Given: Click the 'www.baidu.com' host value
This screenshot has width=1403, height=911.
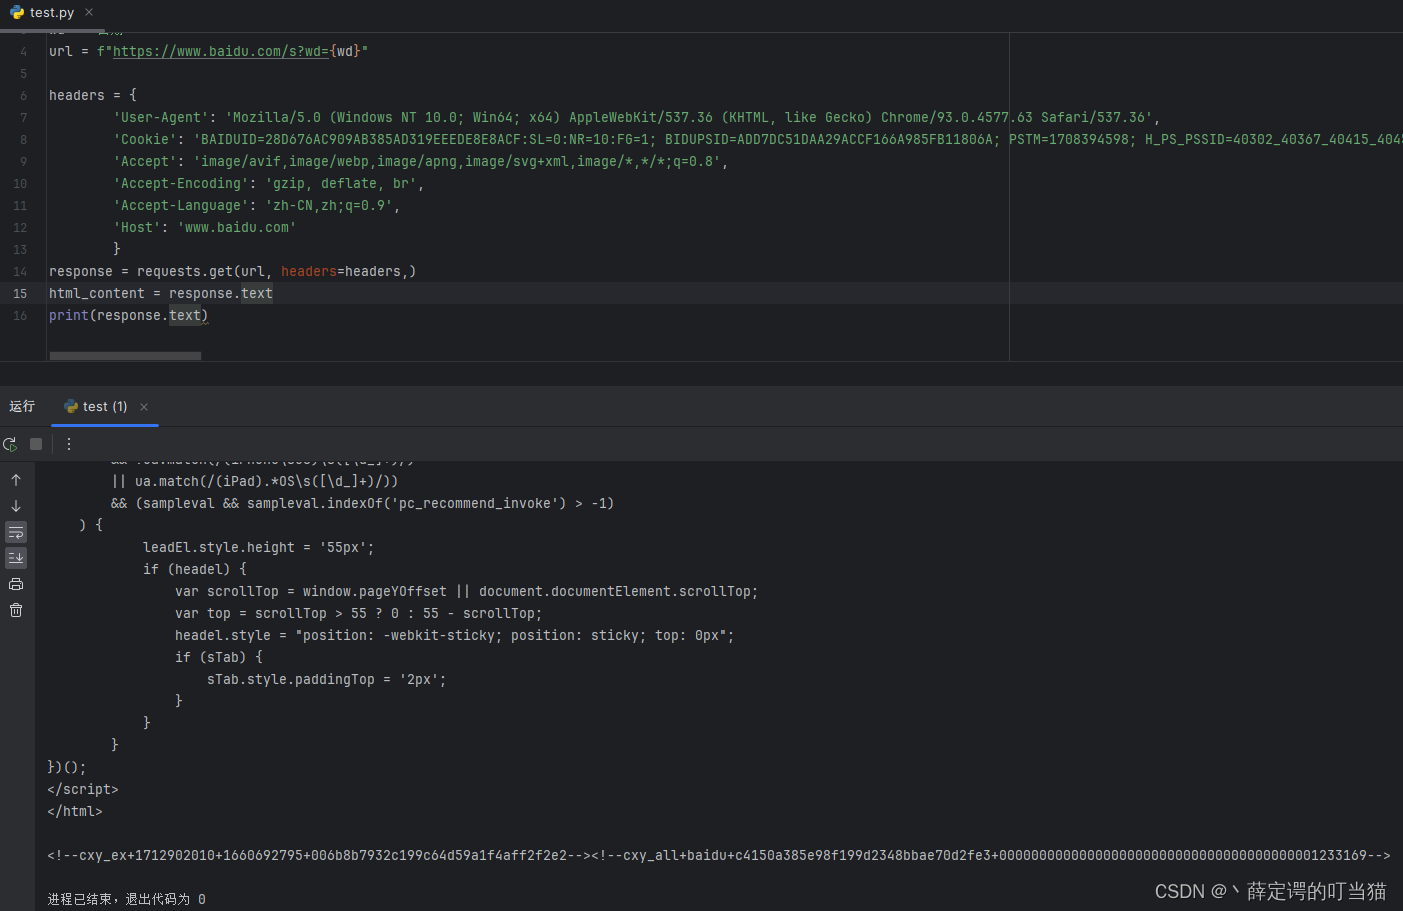Looking at the screenshot, I should (237, 227).
